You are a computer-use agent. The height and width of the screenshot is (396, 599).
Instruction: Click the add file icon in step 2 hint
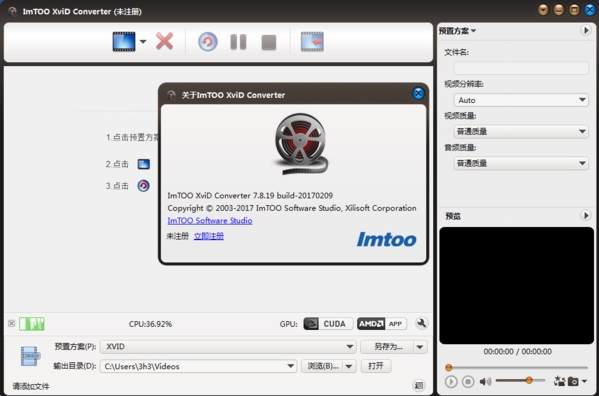point(144,164)
